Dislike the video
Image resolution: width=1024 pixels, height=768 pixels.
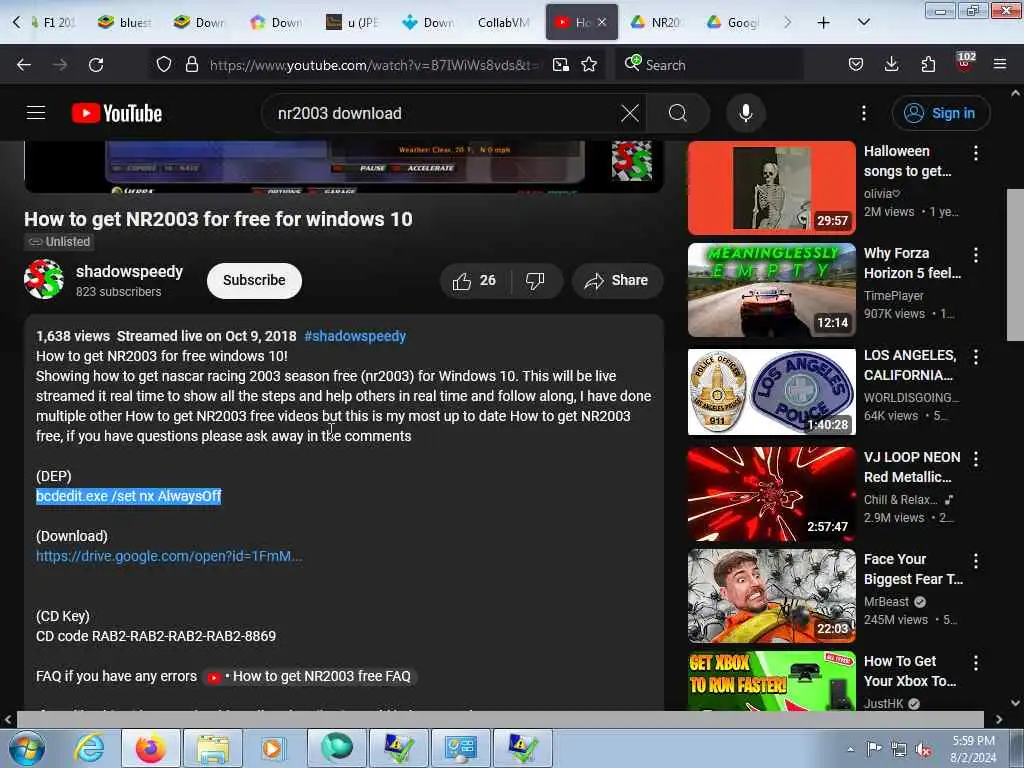535,281
